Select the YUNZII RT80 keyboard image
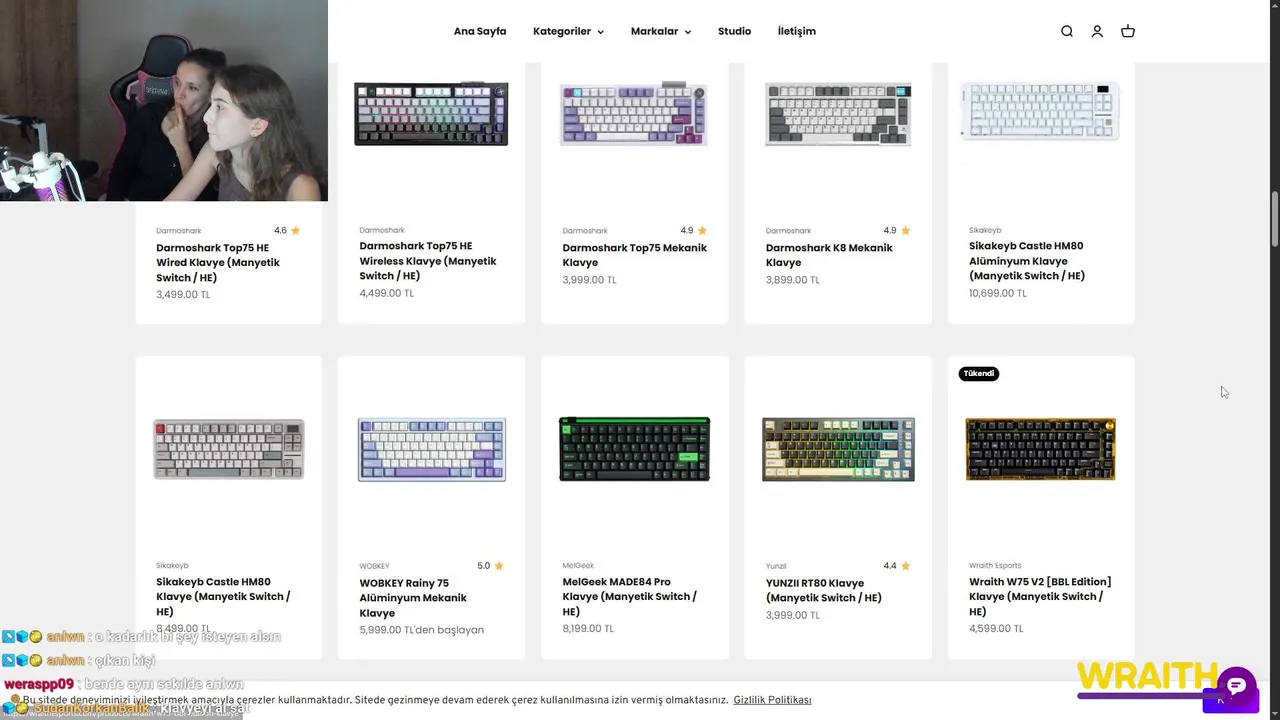Image resolution: width=1280 pixels, height=720 pixels. [x=838, y=449]
